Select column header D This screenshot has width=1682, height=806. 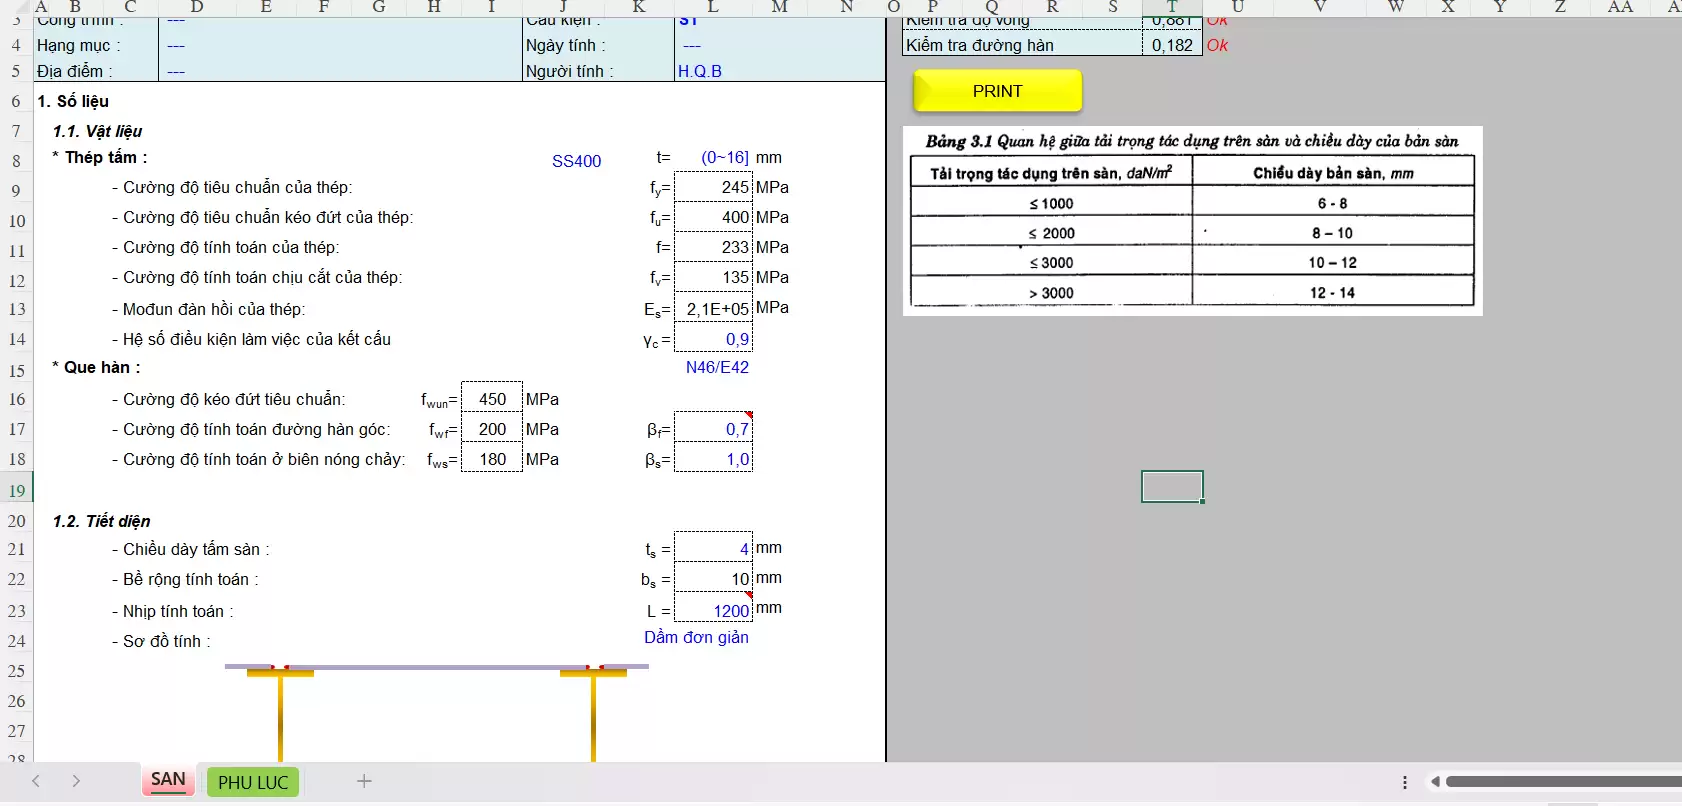pyautogui.click(x=197, y=7)
